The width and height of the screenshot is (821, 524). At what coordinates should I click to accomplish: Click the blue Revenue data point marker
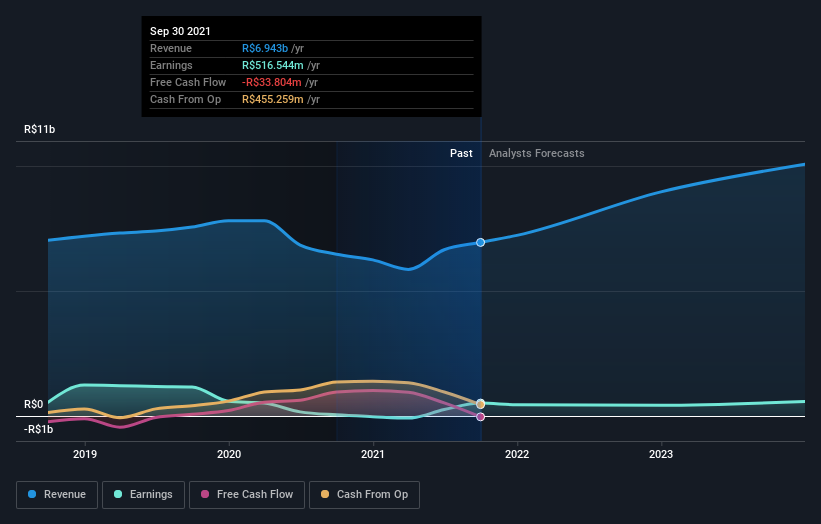480,242
